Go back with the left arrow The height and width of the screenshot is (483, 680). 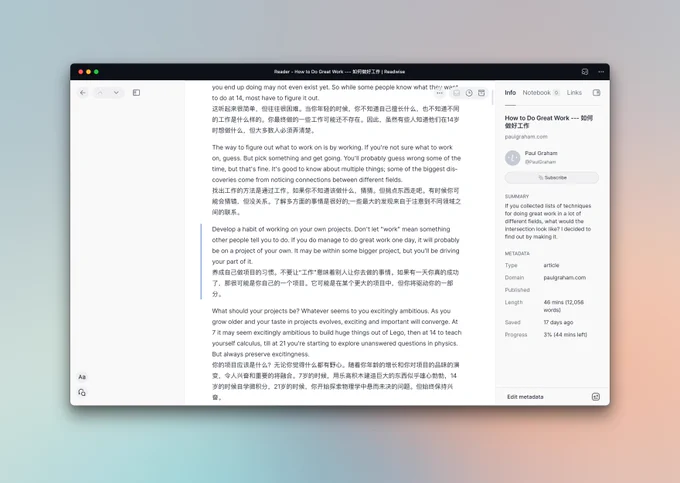(83, 93)
